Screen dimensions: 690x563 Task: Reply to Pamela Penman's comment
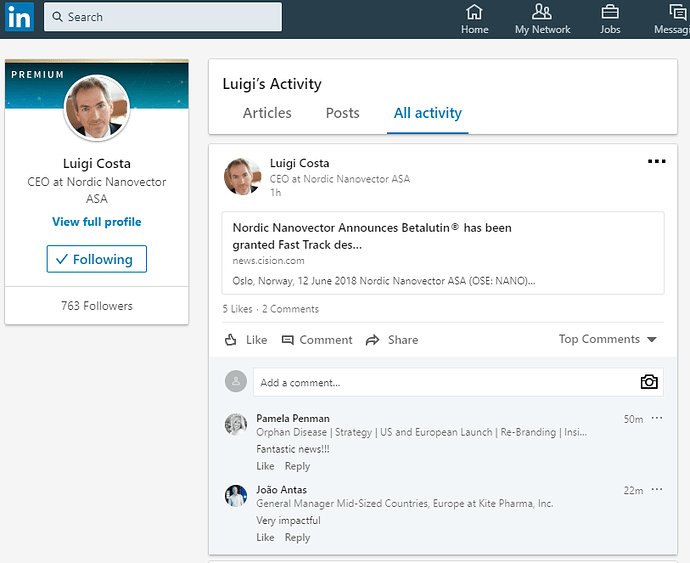coord(297,466)
